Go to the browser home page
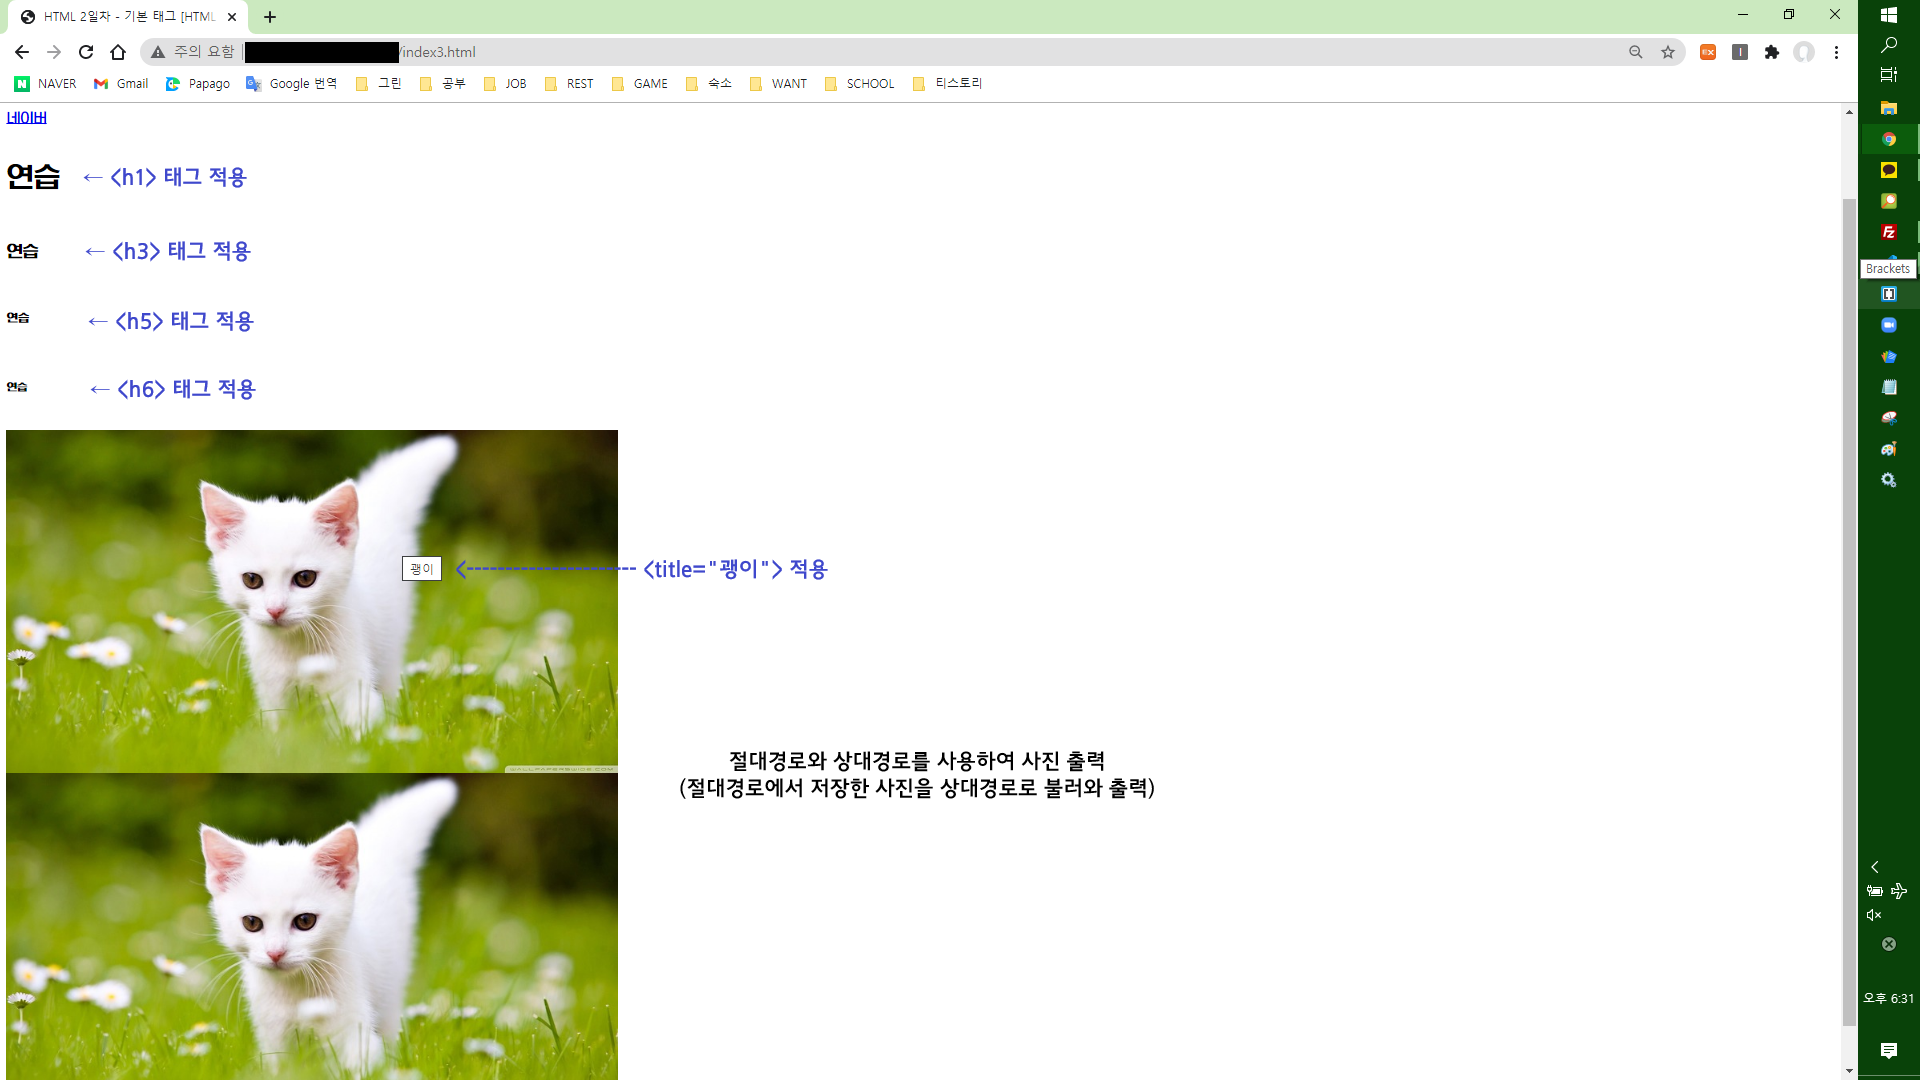Image resolution: width=1920 pixels, height=1080 pixels. (x=118, y=52)
